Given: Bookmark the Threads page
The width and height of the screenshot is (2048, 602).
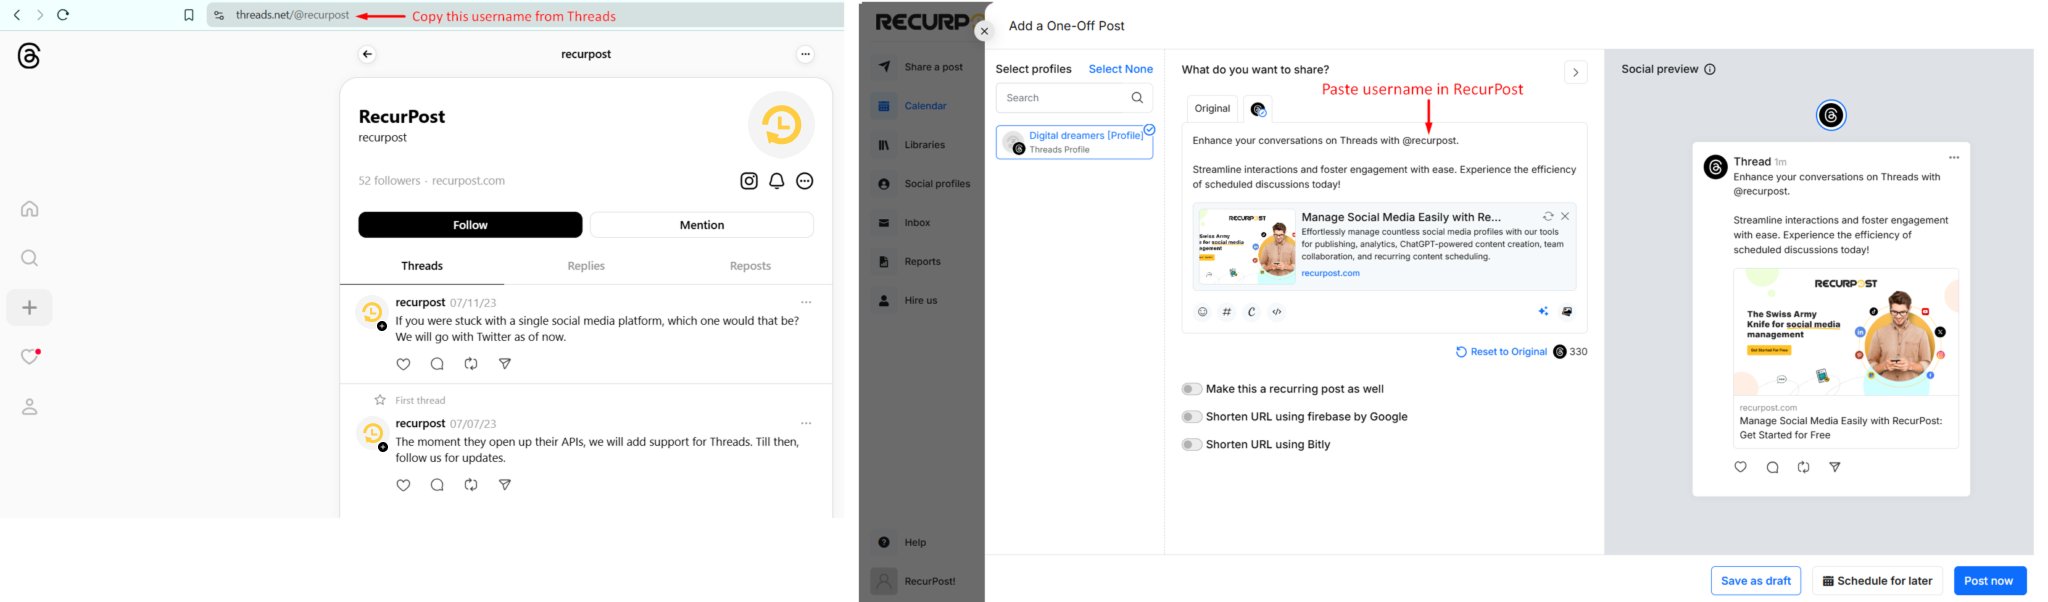Looking at the screenshot, I should pyautogui.click(x=188, y=15).
